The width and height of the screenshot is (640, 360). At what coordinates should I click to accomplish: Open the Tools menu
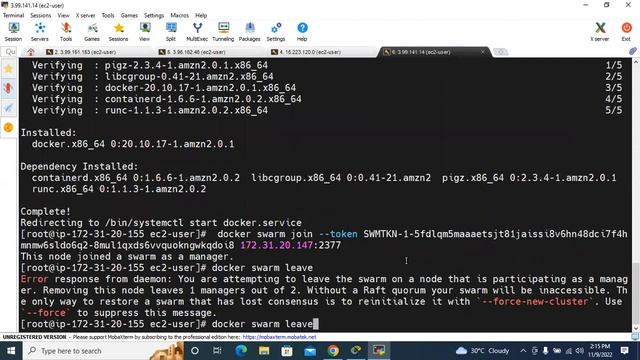(108, 15)
